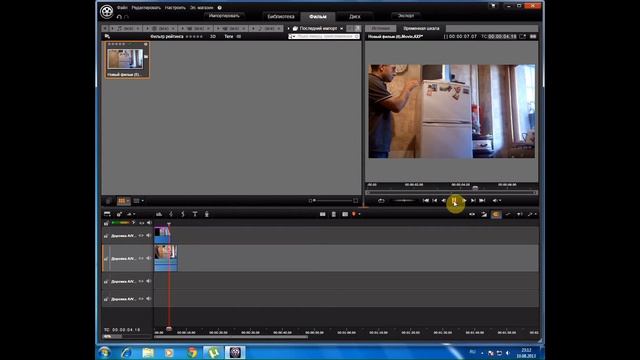Click the red playhead marker on ruler
This screenshot has width=640, height=360.
pos(169,328)
